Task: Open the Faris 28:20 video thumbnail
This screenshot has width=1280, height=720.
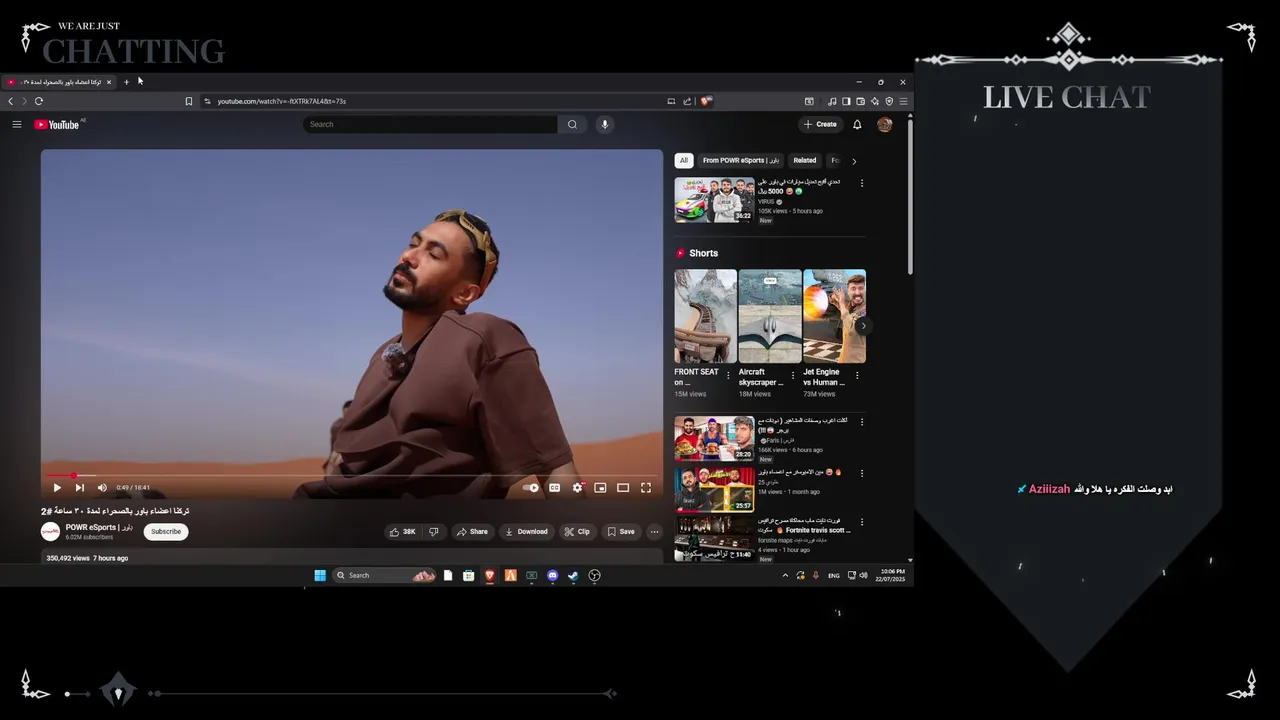Action: point(714,438)
